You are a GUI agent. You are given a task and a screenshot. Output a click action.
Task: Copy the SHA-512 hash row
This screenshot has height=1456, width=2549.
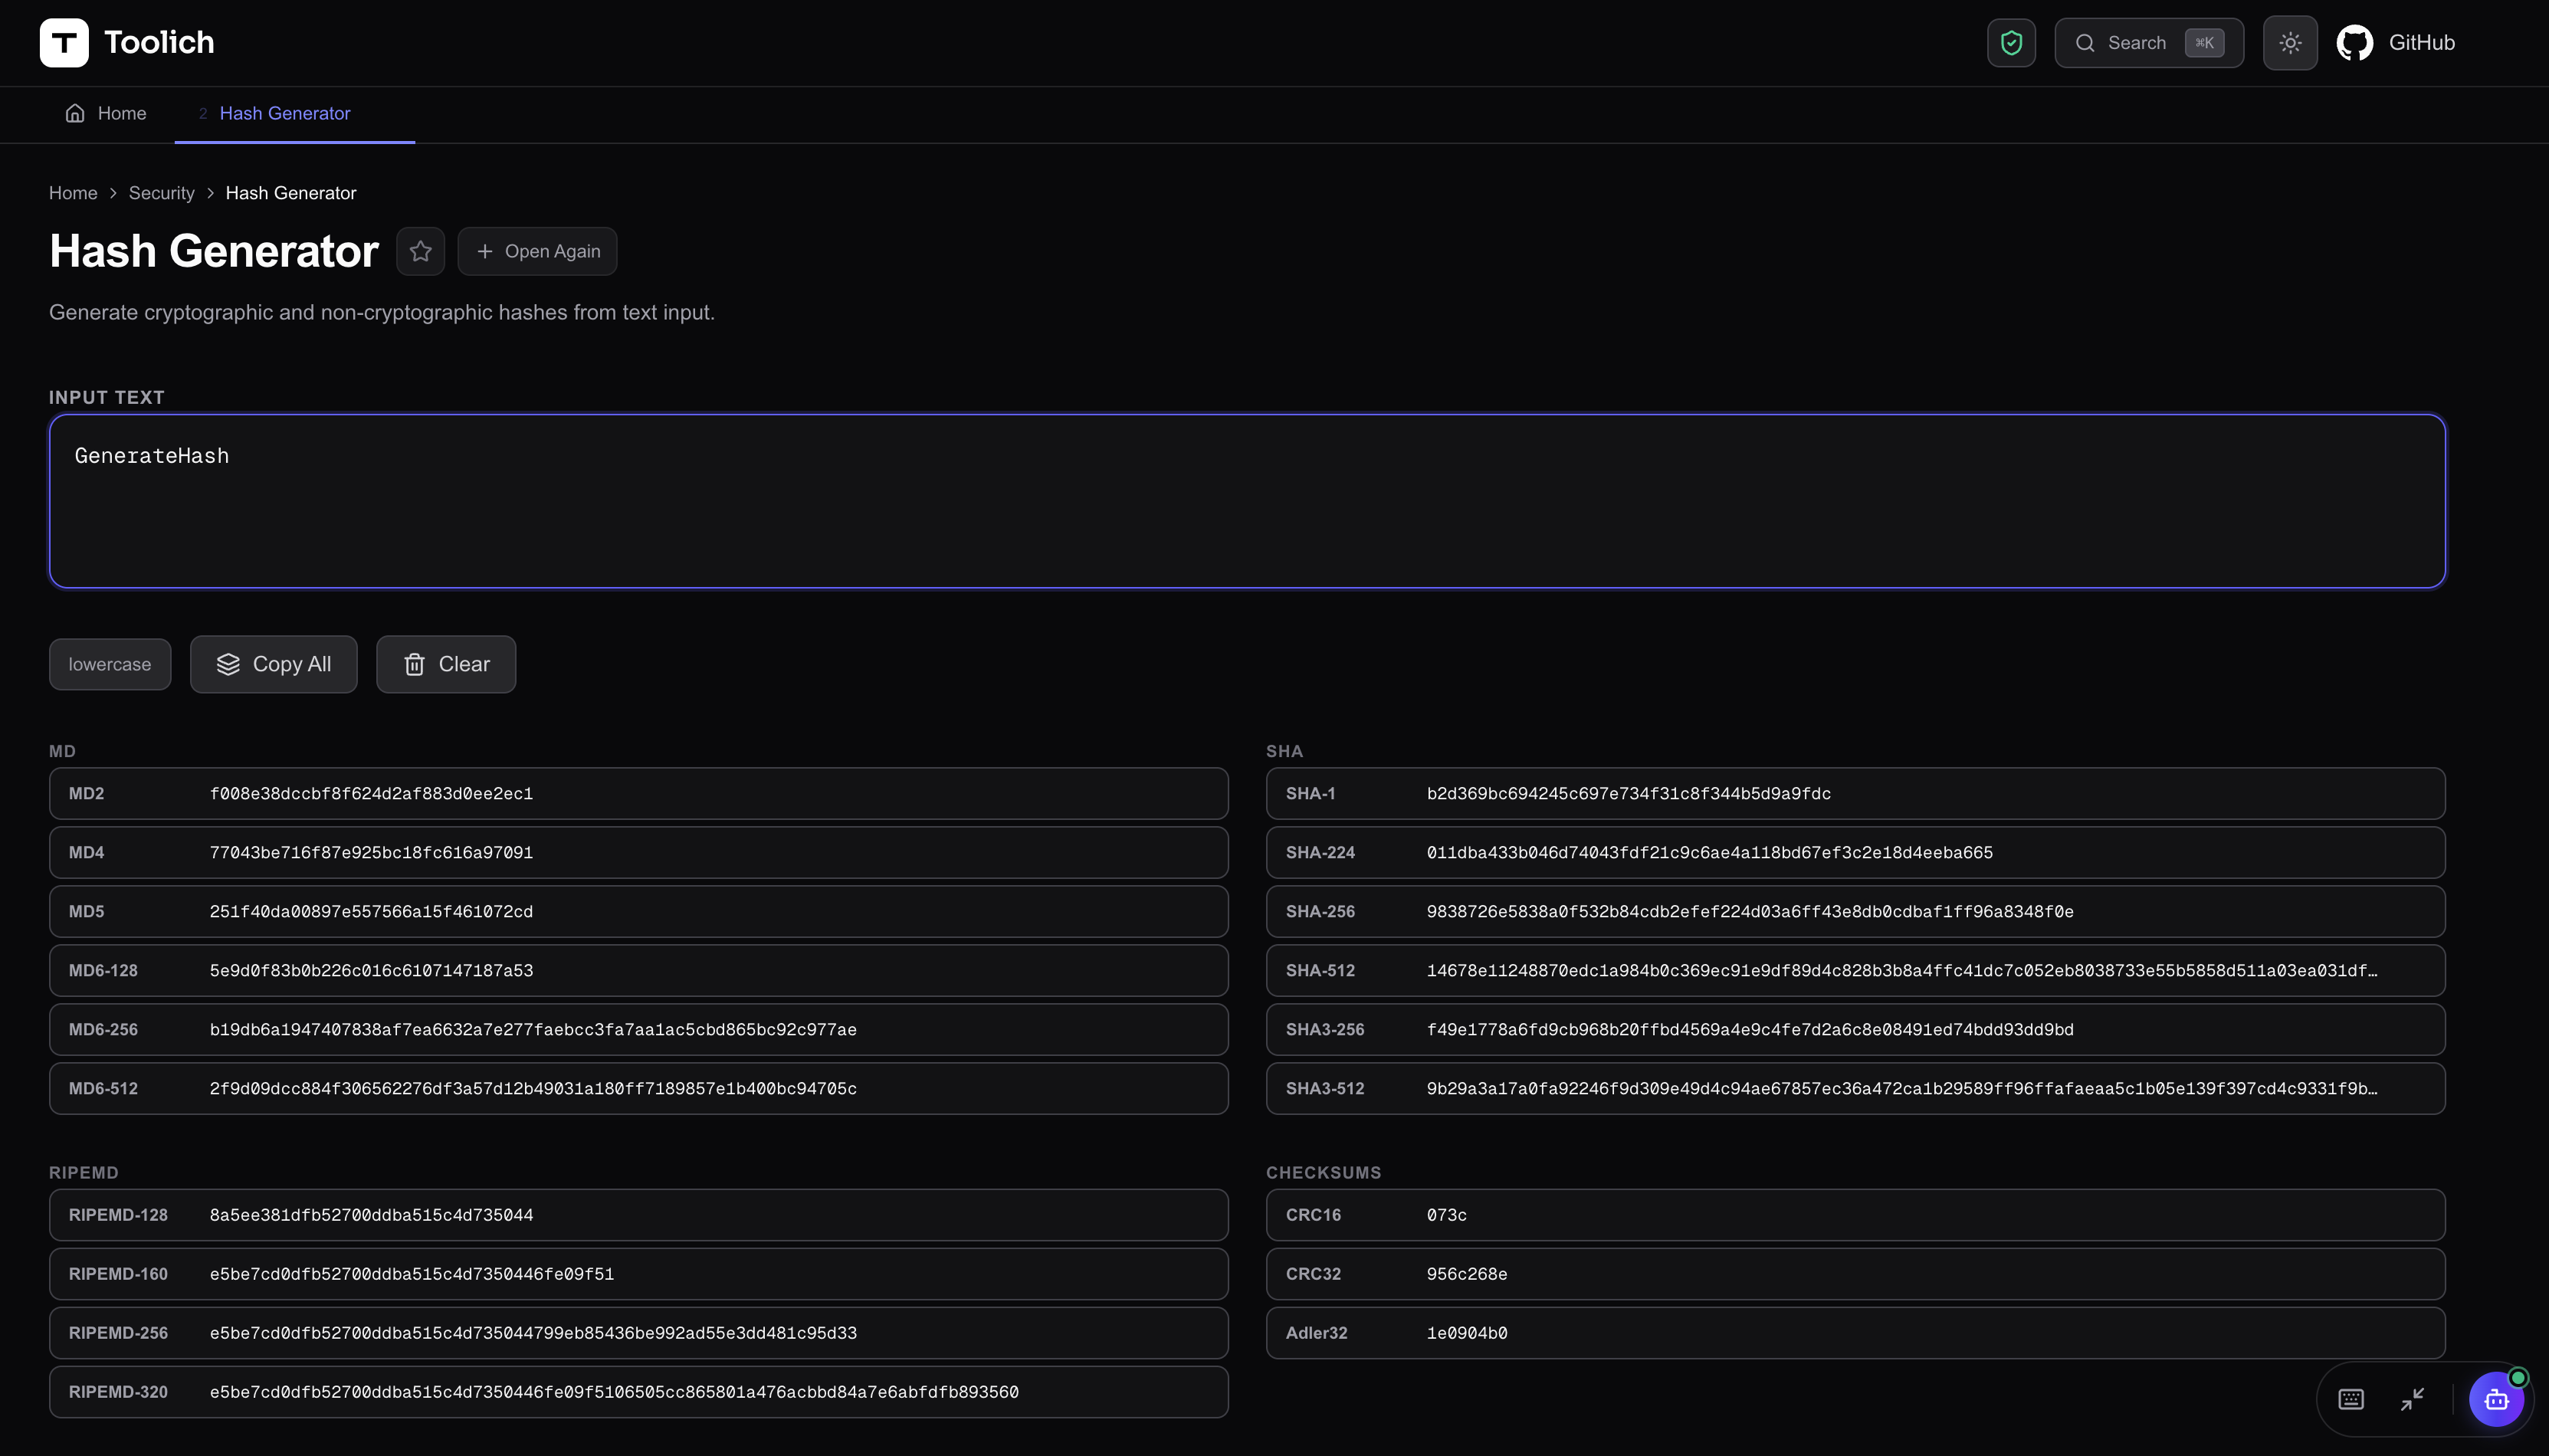[x=1855, y=970]
